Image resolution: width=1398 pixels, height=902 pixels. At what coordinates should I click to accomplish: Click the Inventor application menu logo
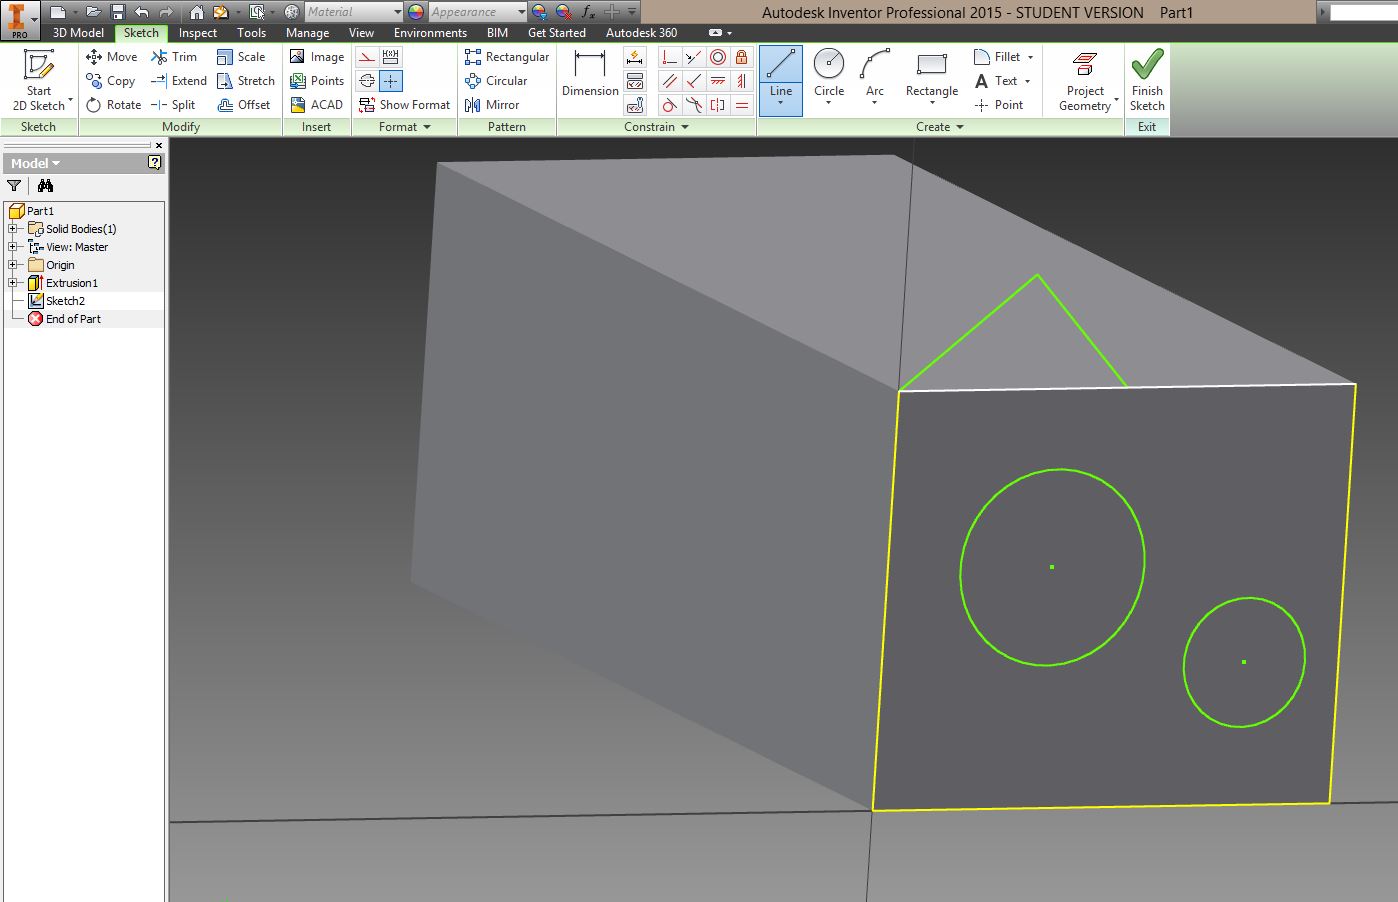pyautogui.click(x=19, y=19)
